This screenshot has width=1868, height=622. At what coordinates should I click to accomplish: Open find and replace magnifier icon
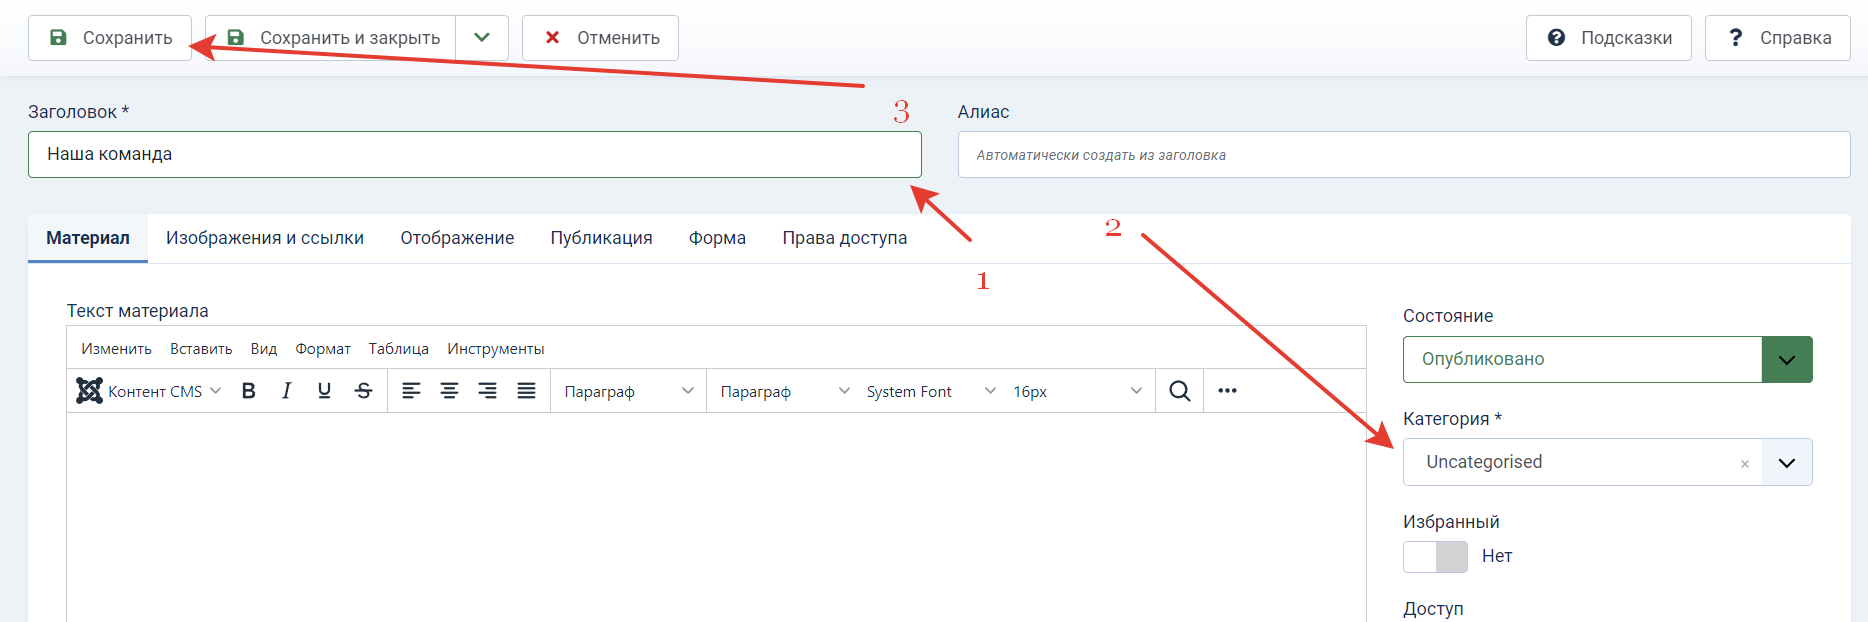click(x=1180, y=391)
